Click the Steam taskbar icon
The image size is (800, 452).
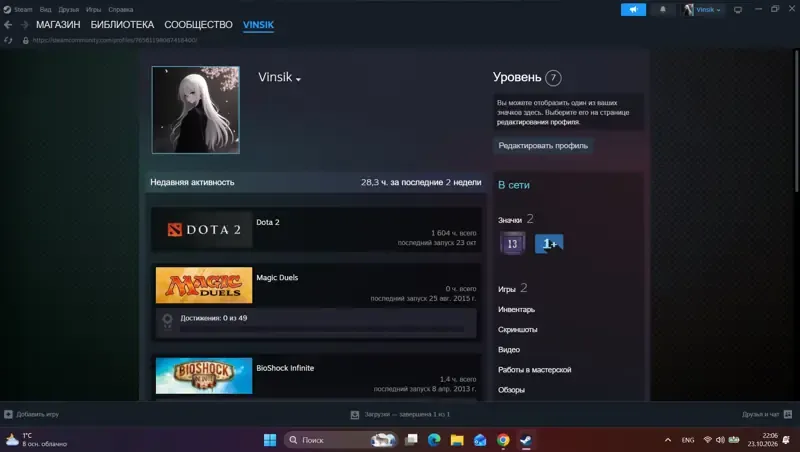pyautogui.click(x=526, y=440)
